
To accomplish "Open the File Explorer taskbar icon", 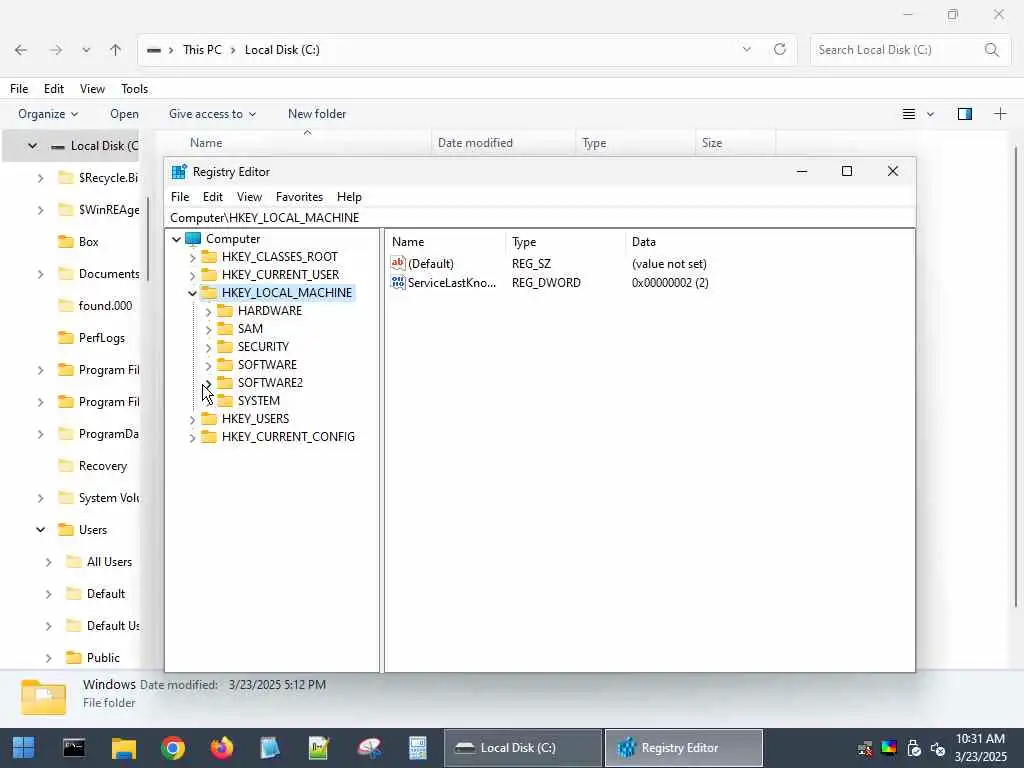I will click(x=123, y=748).
